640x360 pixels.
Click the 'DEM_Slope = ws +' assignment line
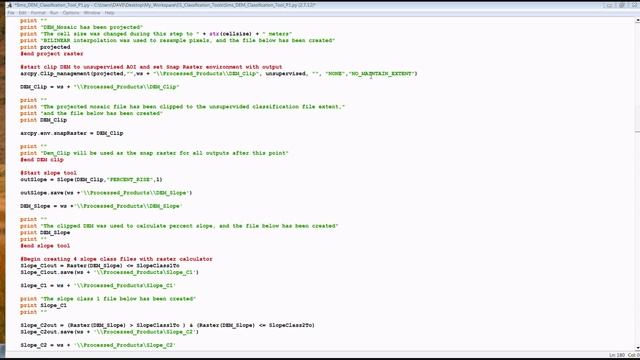(101, 206)
